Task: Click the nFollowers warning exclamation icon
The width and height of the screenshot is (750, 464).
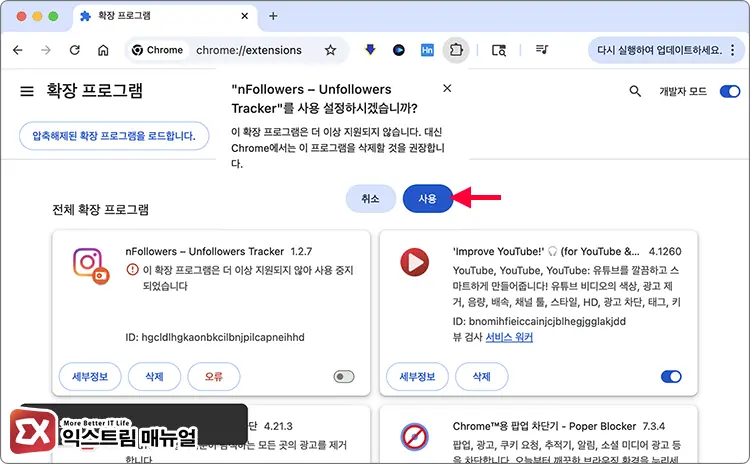Action: (x=132, y=270)
